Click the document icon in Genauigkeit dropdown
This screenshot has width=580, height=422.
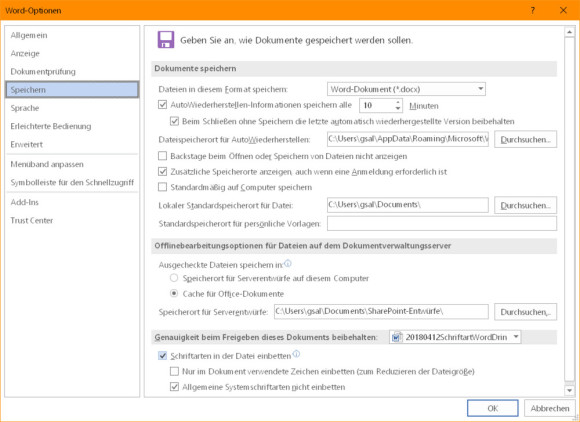(x=397, y=337)
